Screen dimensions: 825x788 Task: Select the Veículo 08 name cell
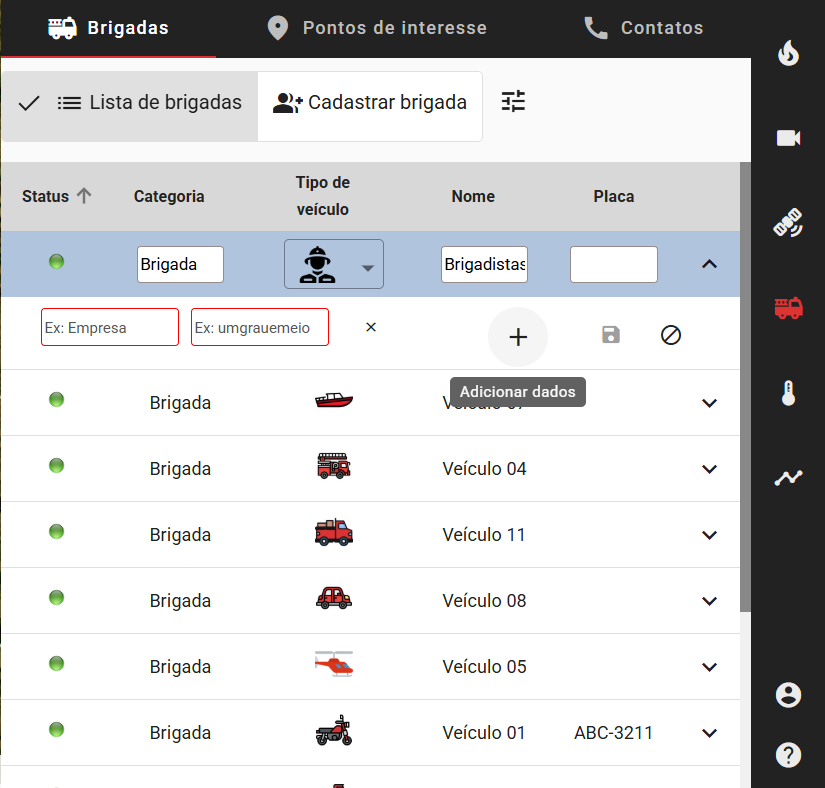coord(484,601)
